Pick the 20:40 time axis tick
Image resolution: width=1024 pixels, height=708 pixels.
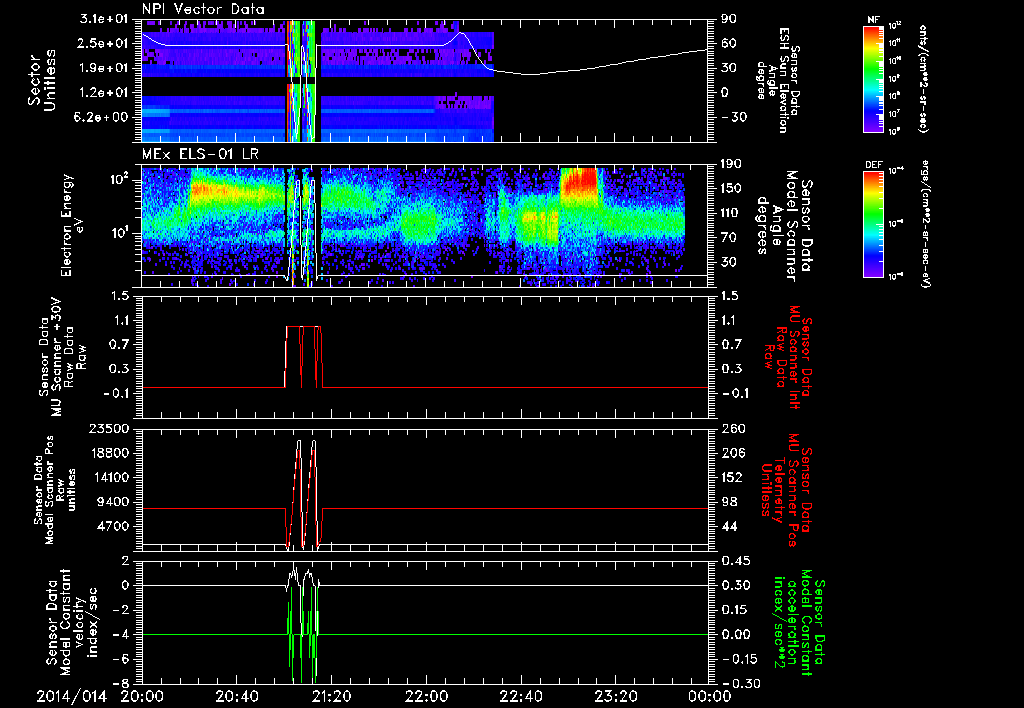pos(236,696)
